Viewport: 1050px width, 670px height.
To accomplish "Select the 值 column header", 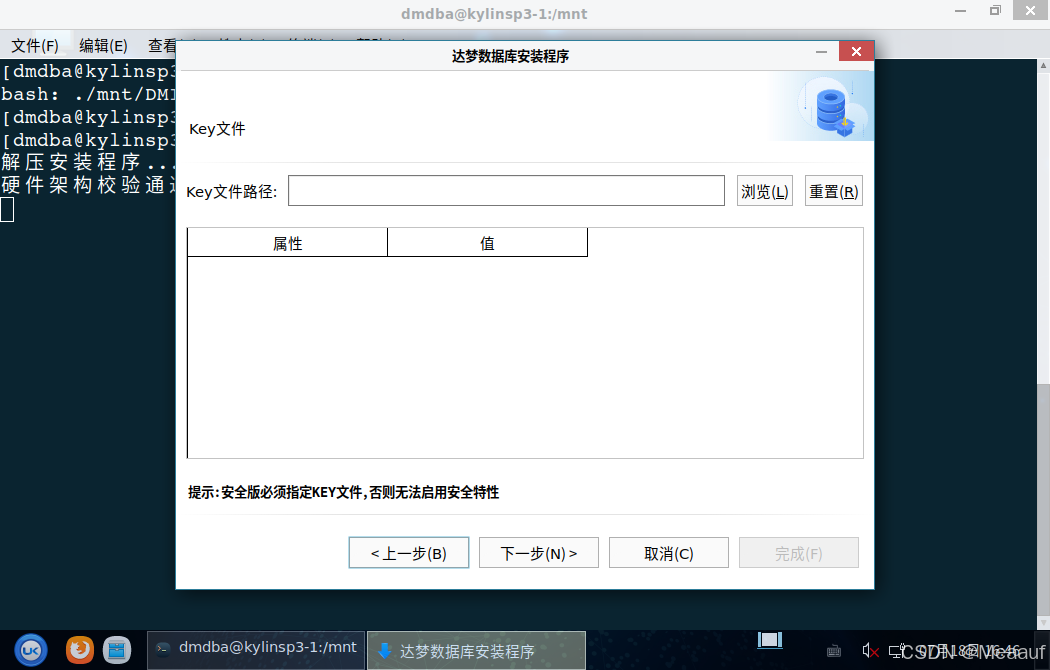I will pyautogui.click(x=488, y=243).
